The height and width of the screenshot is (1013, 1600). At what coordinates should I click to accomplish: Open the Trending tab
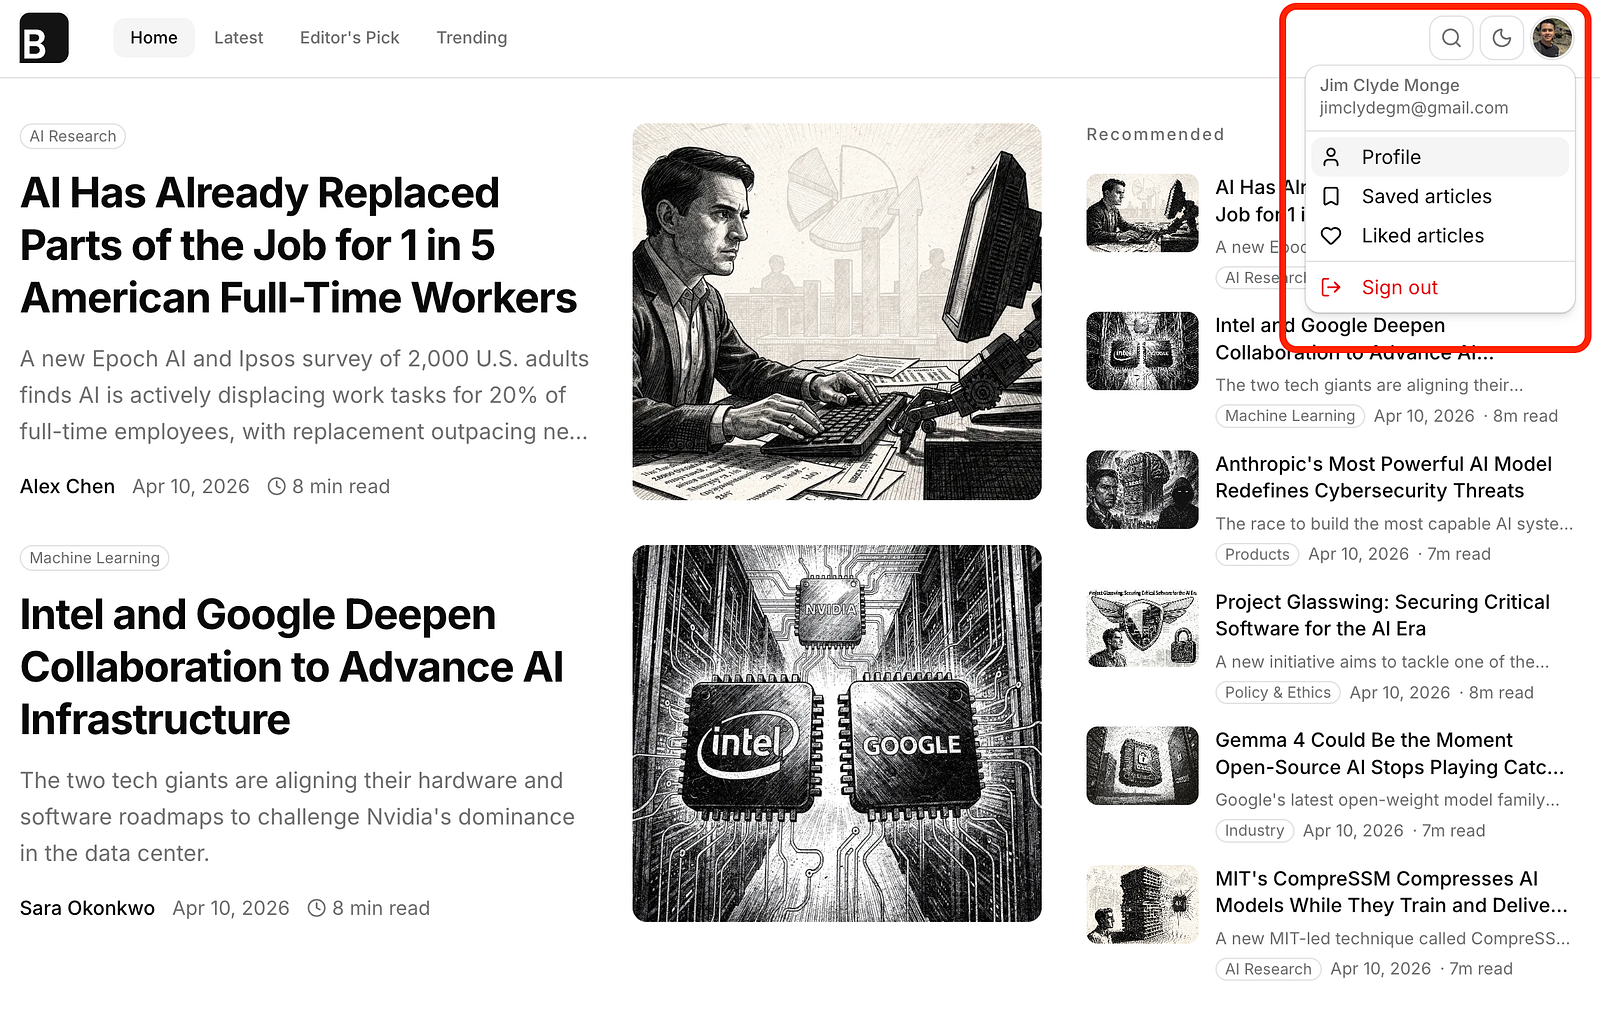pyautogui.click(x=472, y=38)
